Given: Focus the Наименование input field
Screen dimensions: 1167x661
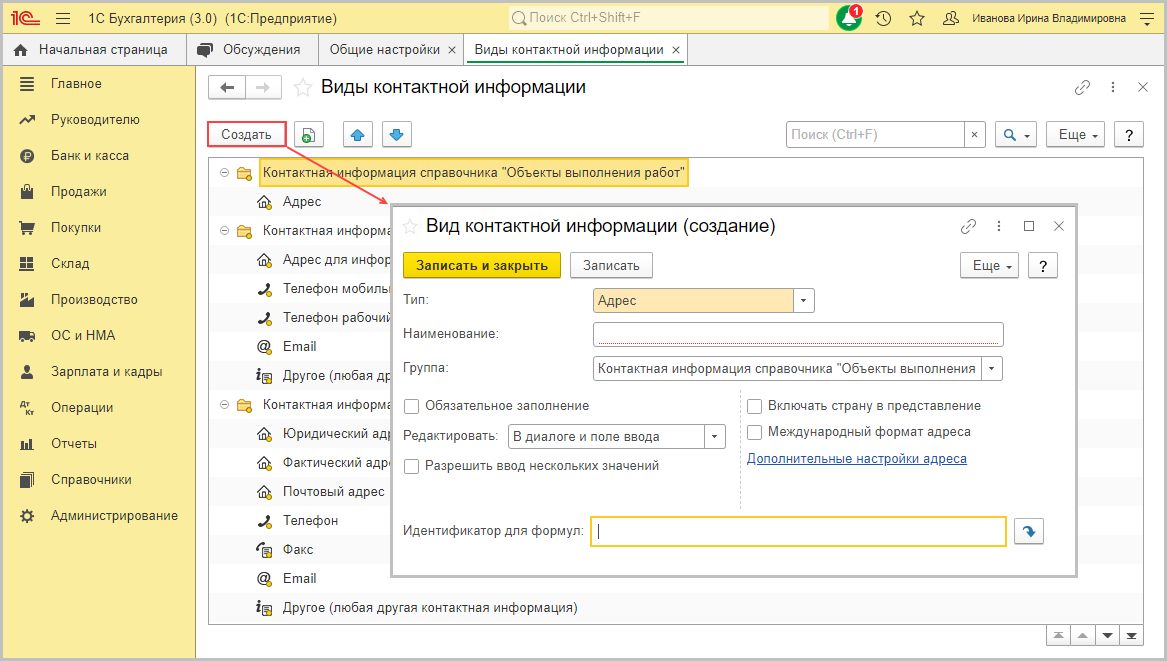Looking at the screenshot, I should [798, 334].
